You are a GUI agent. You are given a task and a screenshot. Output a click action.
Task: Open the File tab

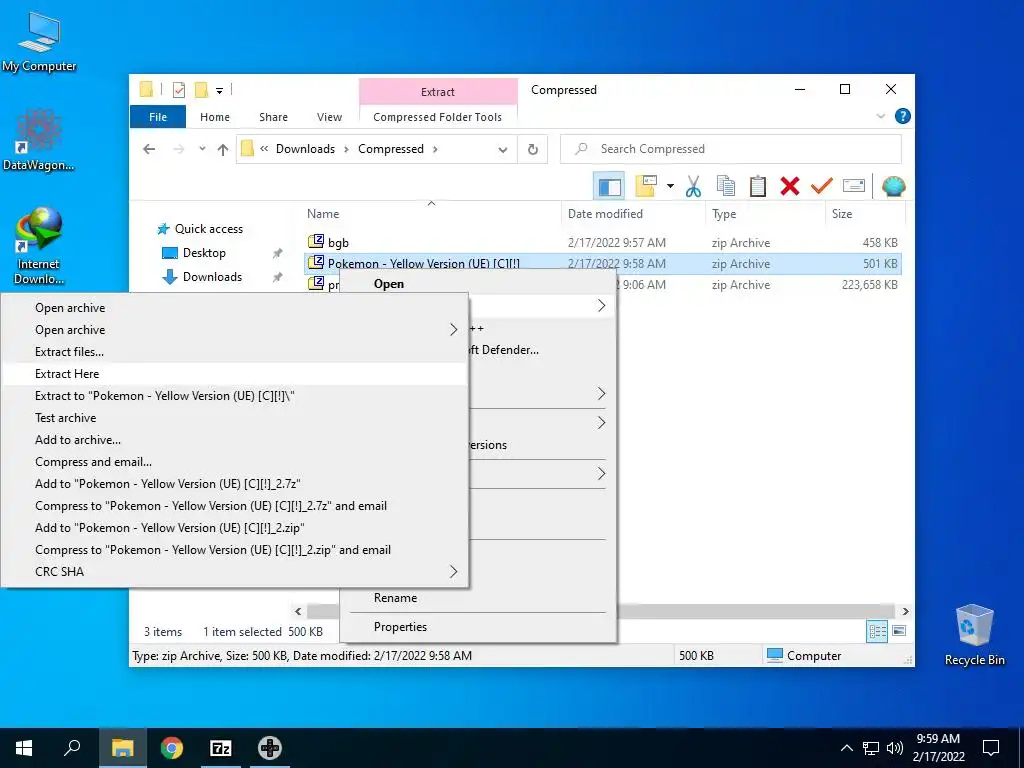pyautogui.click(x=158, y=117)
